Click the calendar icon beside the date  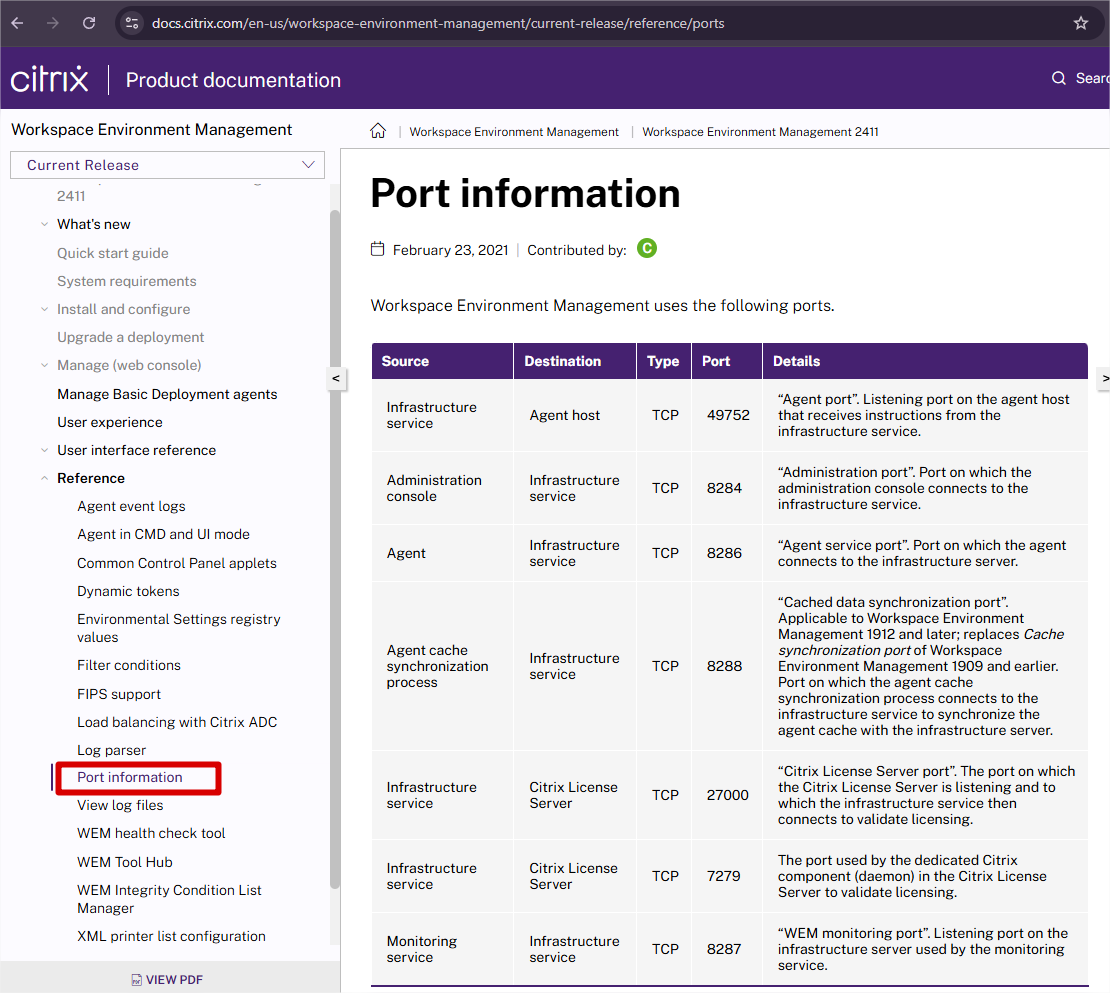pyautogui.click(x=377, y=249)
